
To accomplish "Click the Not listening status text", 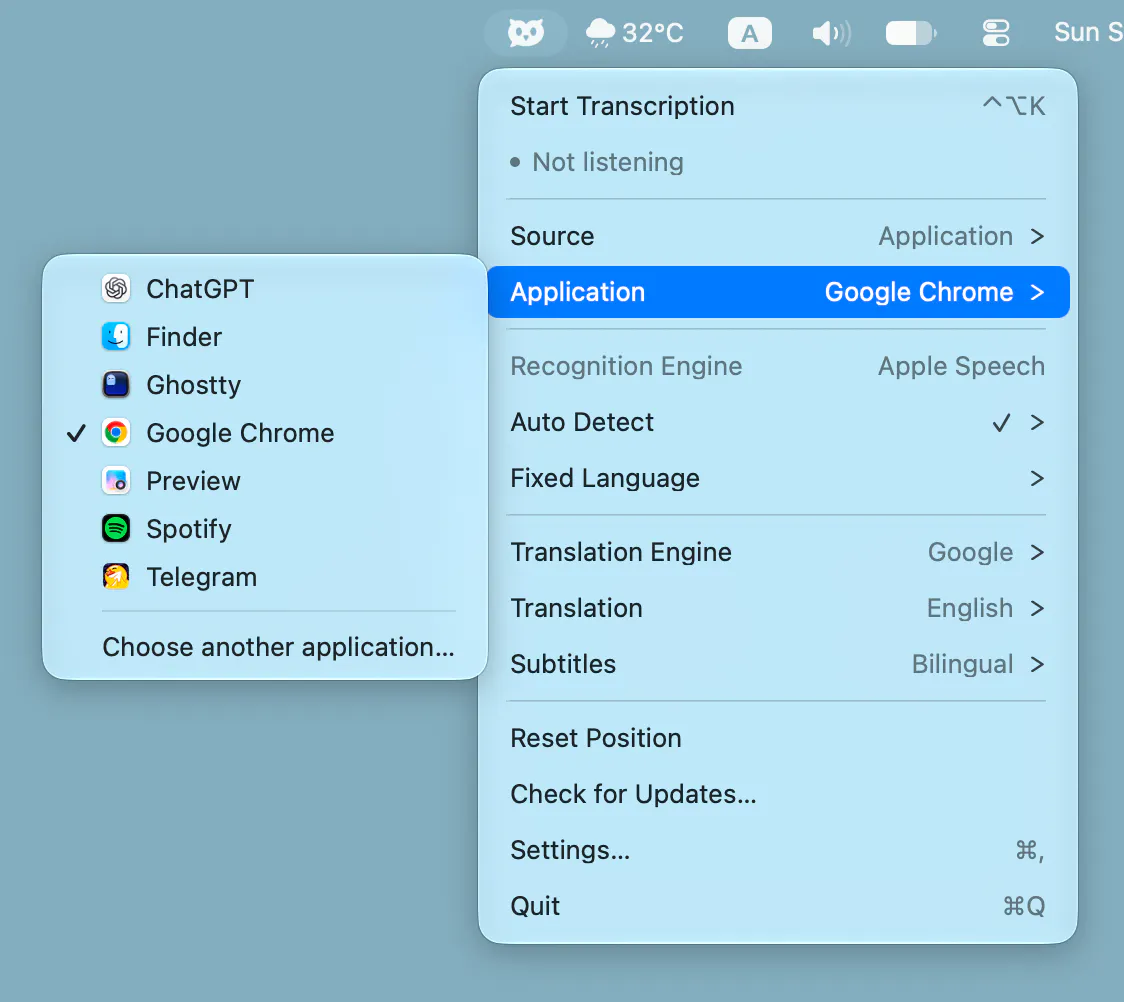I will coord(608,163).
